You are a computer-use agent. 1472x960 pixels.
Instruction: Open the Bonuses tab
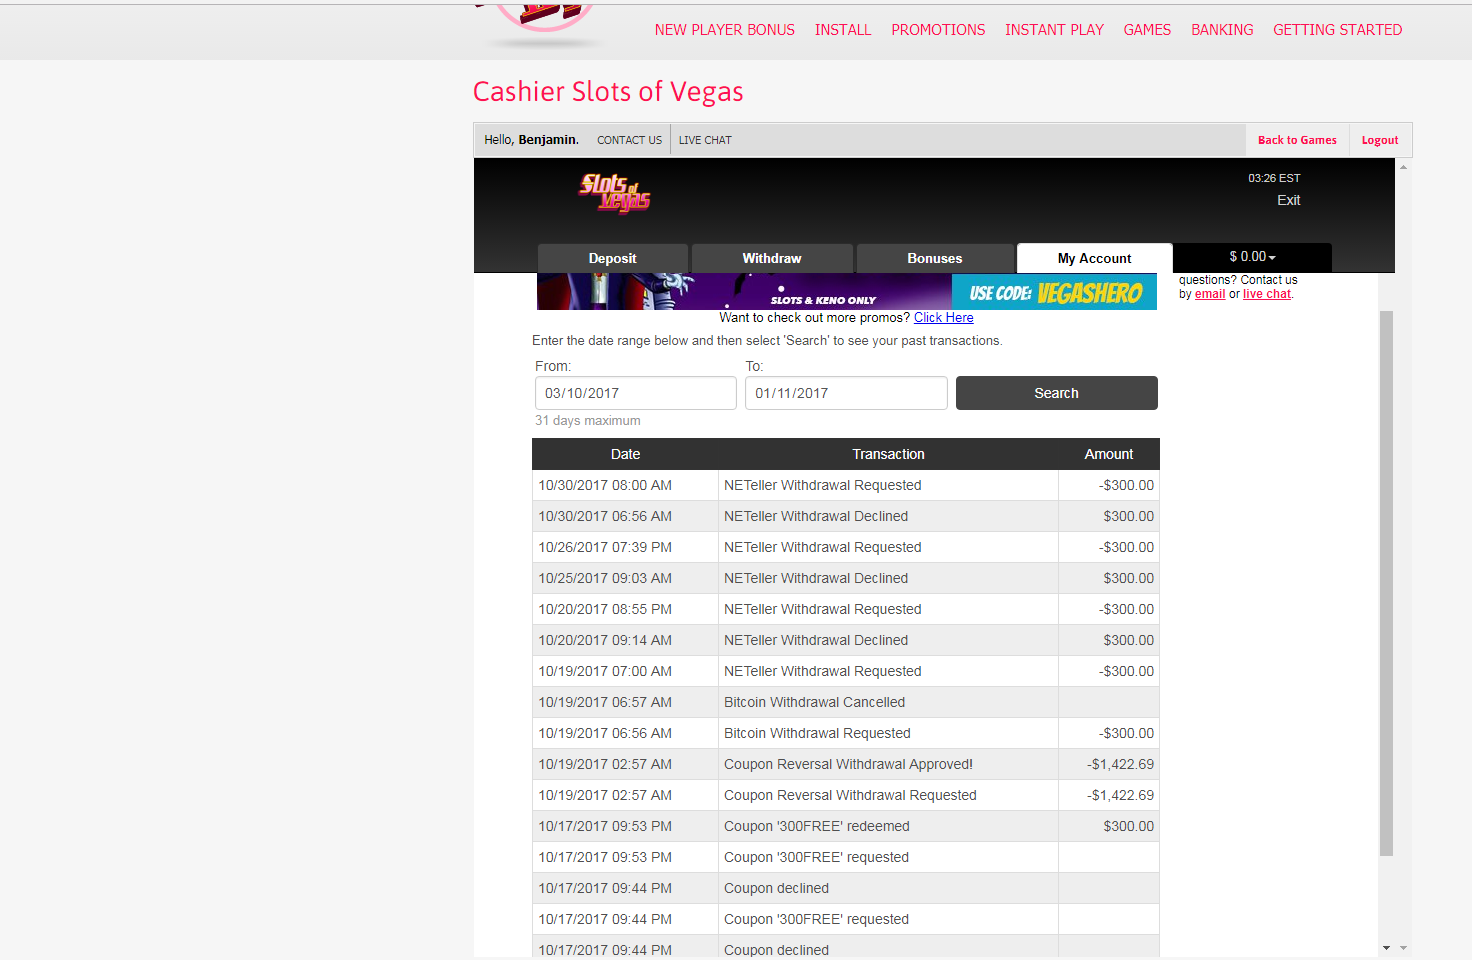click(x=935, y=258)
